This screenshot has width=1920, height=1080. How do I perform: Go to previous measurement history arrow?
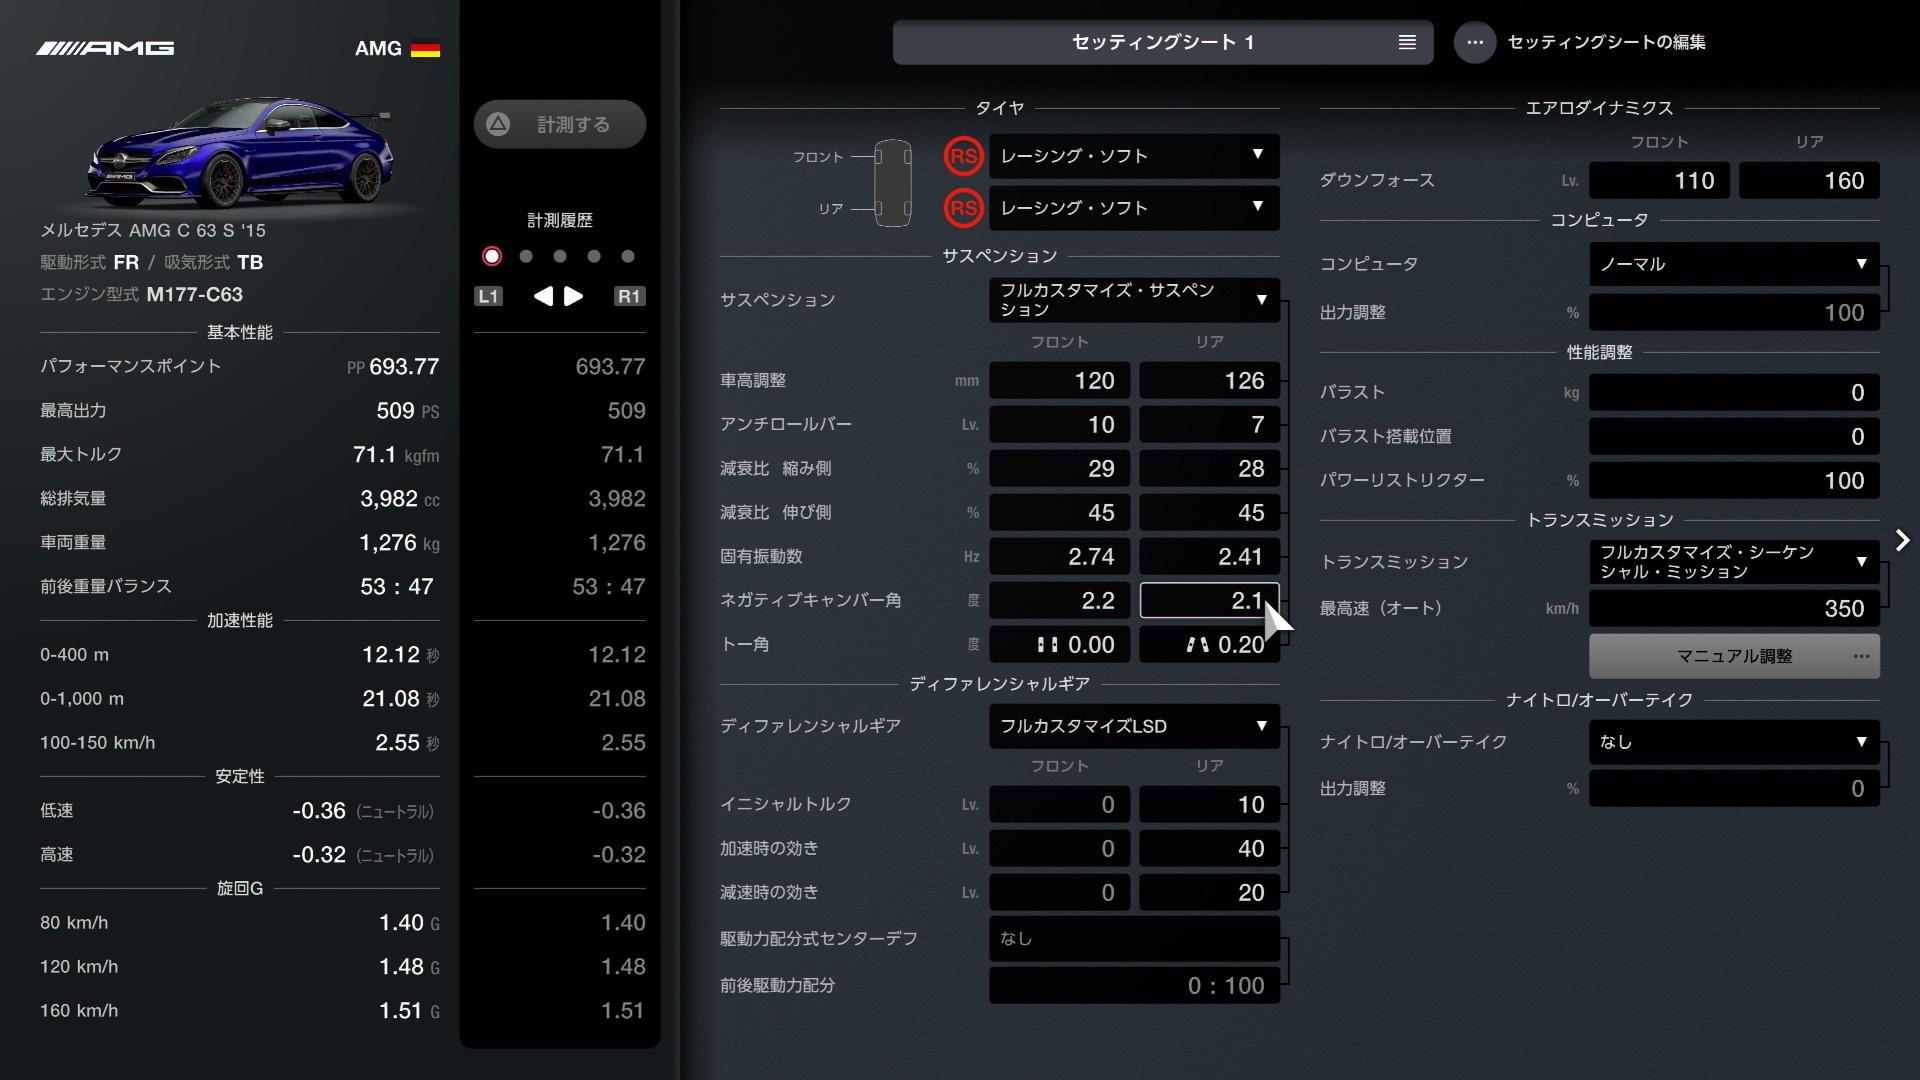pos(543,296)
